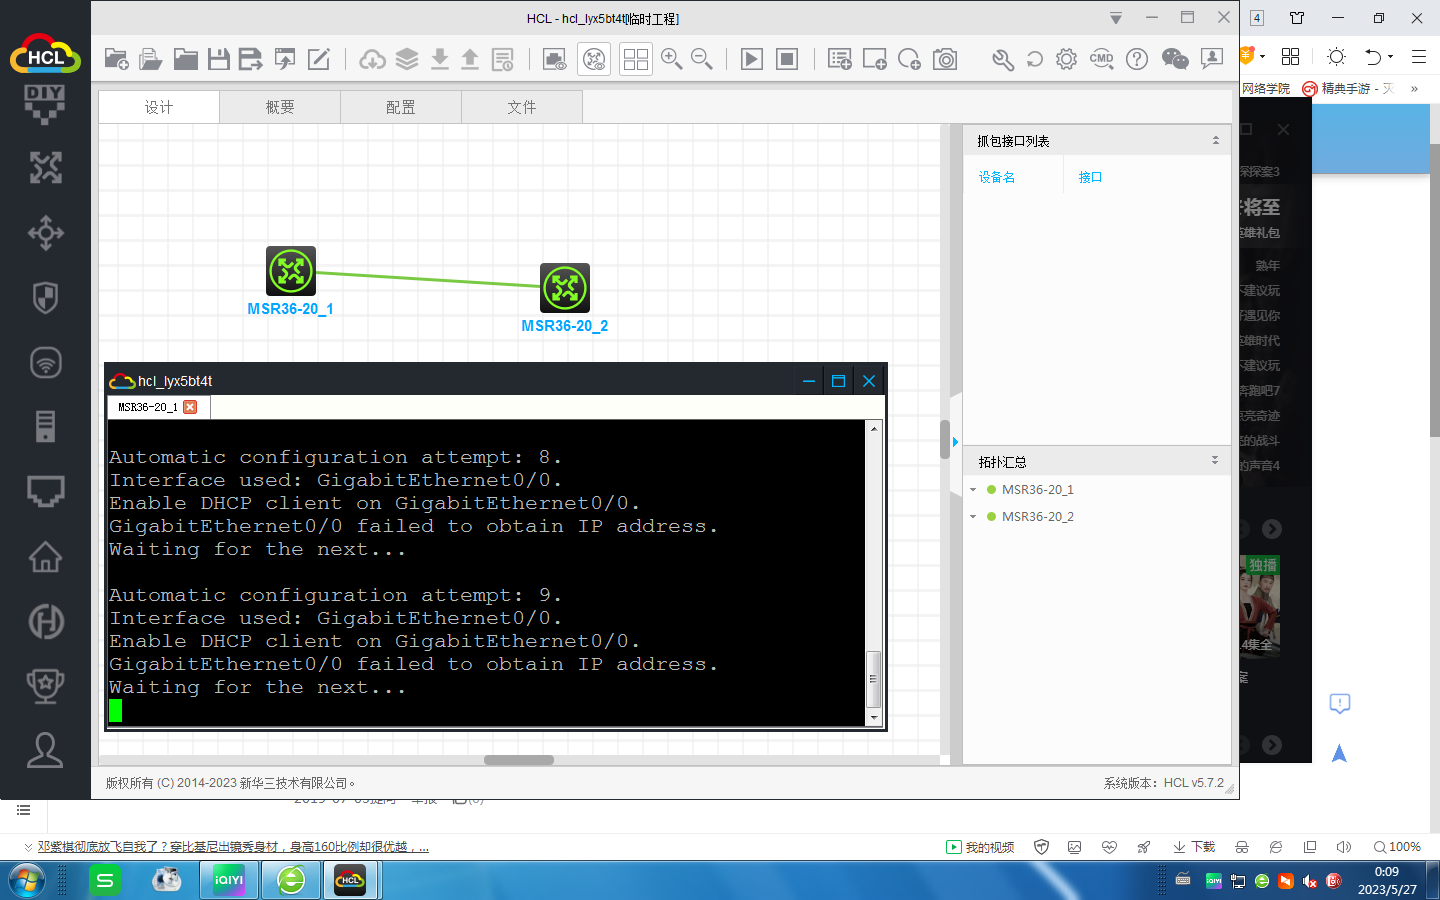The width and height of the screenshot is (1440, 900).
Task: Collapse the 抓包接口列表 panel
Action: point(1216,140)
